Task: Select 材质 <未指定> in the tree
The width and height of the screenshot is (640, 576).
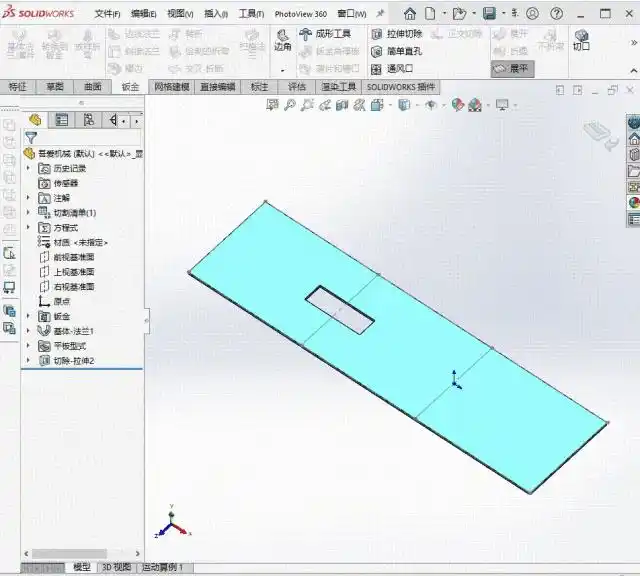Action: pyautogui.click(x=73, y=242)
